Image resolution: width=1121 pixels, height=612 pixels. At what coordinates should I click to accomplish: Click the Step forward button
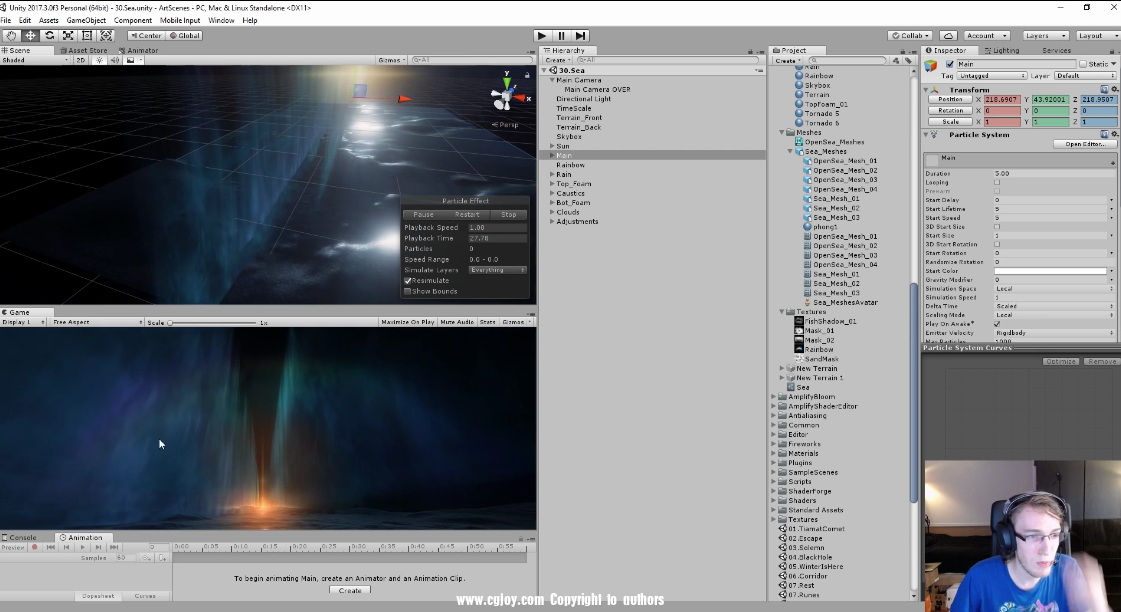580,36
